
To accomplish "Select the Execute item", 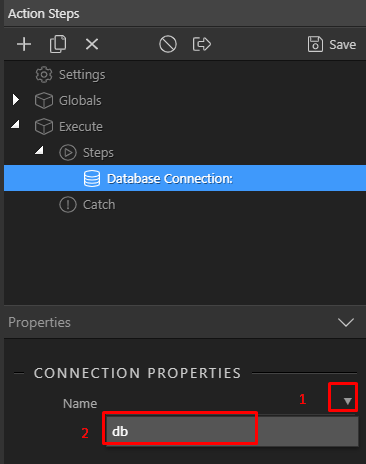I will pyautogui.click(x=81, y=127).
